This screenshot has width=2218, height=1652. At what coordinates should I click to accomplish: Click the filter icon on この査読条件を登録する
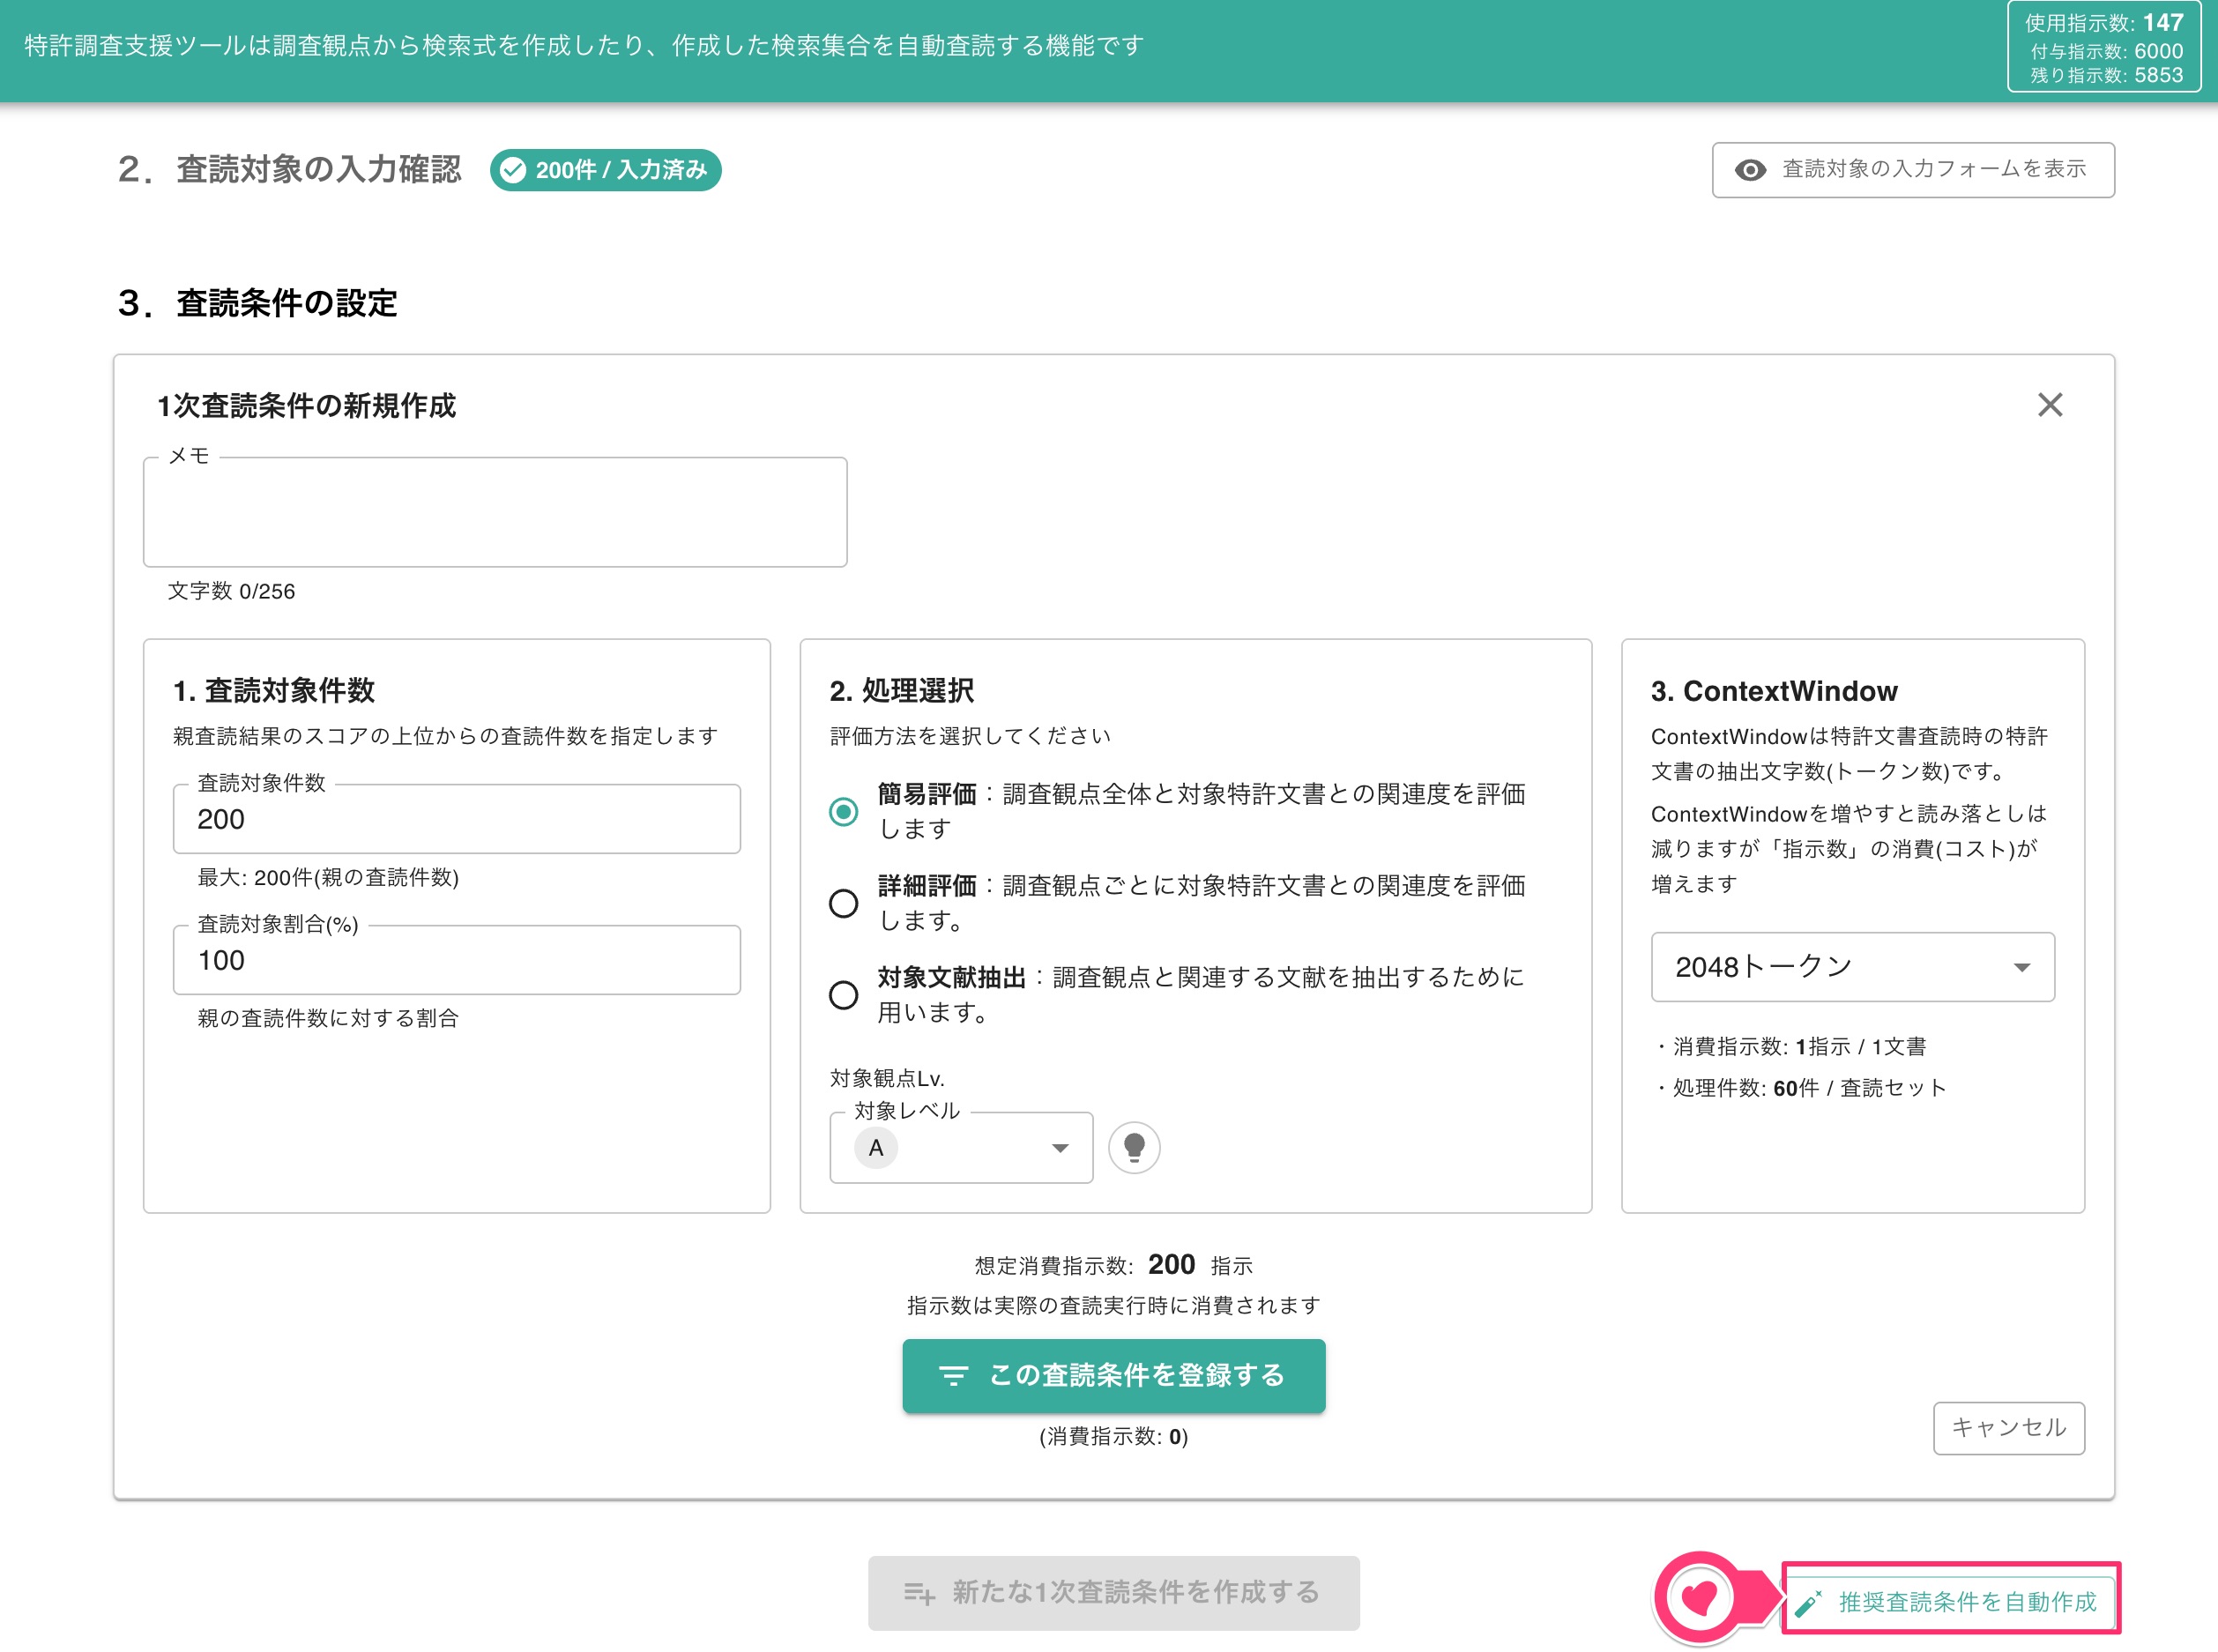[x=953, y=1376]
